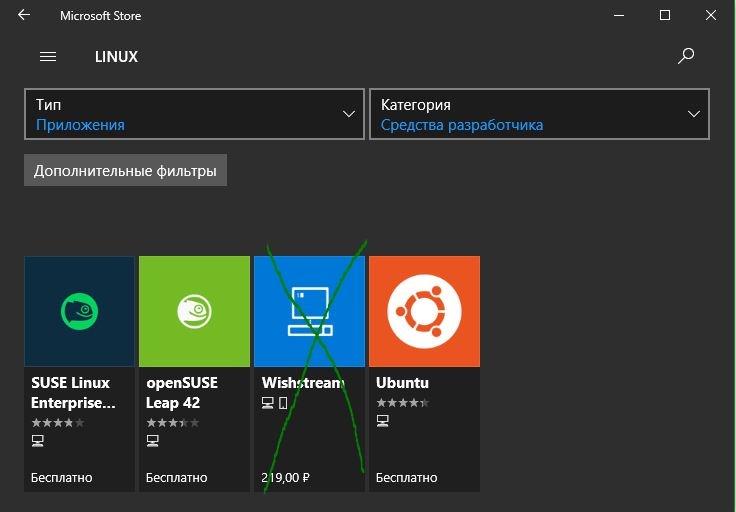Click the PC device icon under Wishstream
This screenshot has height=512, width=736.
[x=268, y=403]
